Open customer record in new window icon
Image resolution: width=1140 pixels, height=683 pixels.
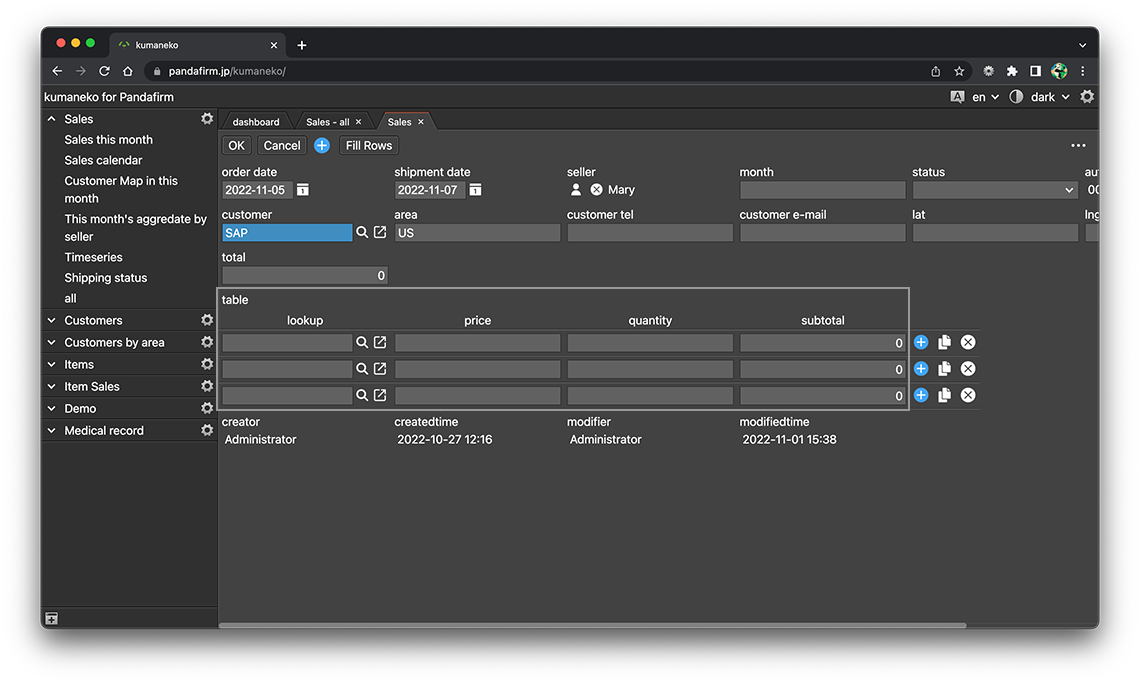click(x=380, y=232)
